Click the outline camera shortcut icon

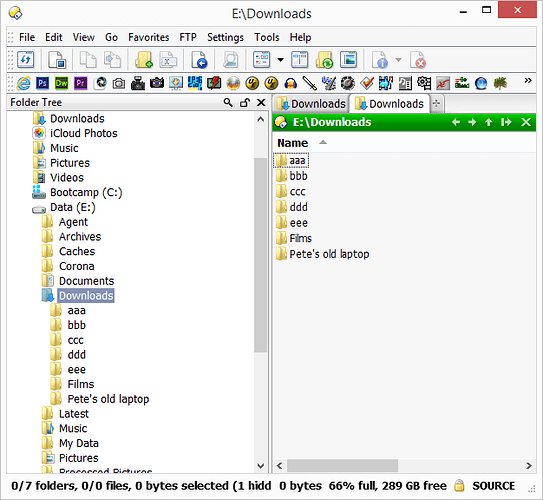pos(119,83)
